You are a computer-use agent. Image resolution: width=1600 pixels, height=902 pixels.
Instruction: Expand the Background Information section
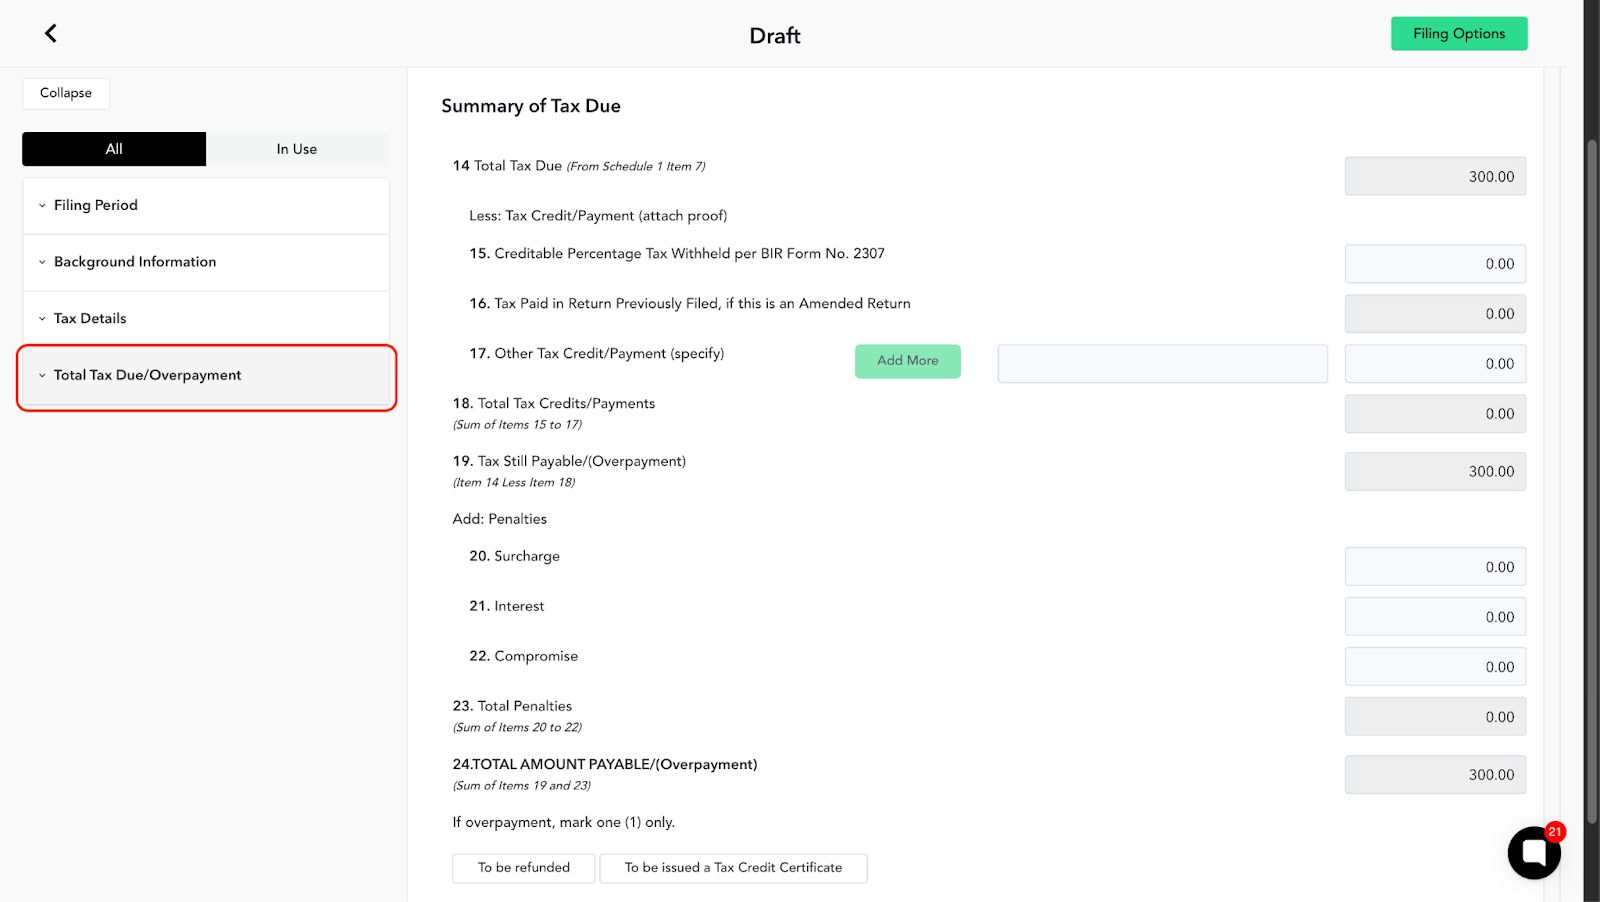pos(206,262)
